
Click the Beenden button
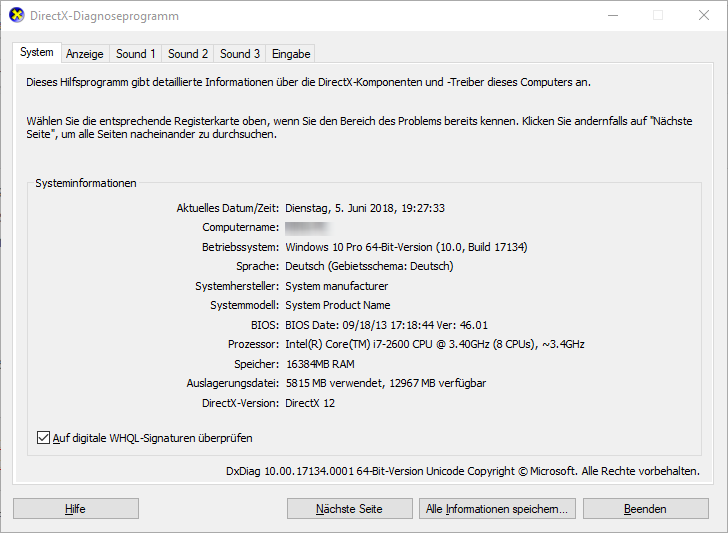(x=646, y=509)
